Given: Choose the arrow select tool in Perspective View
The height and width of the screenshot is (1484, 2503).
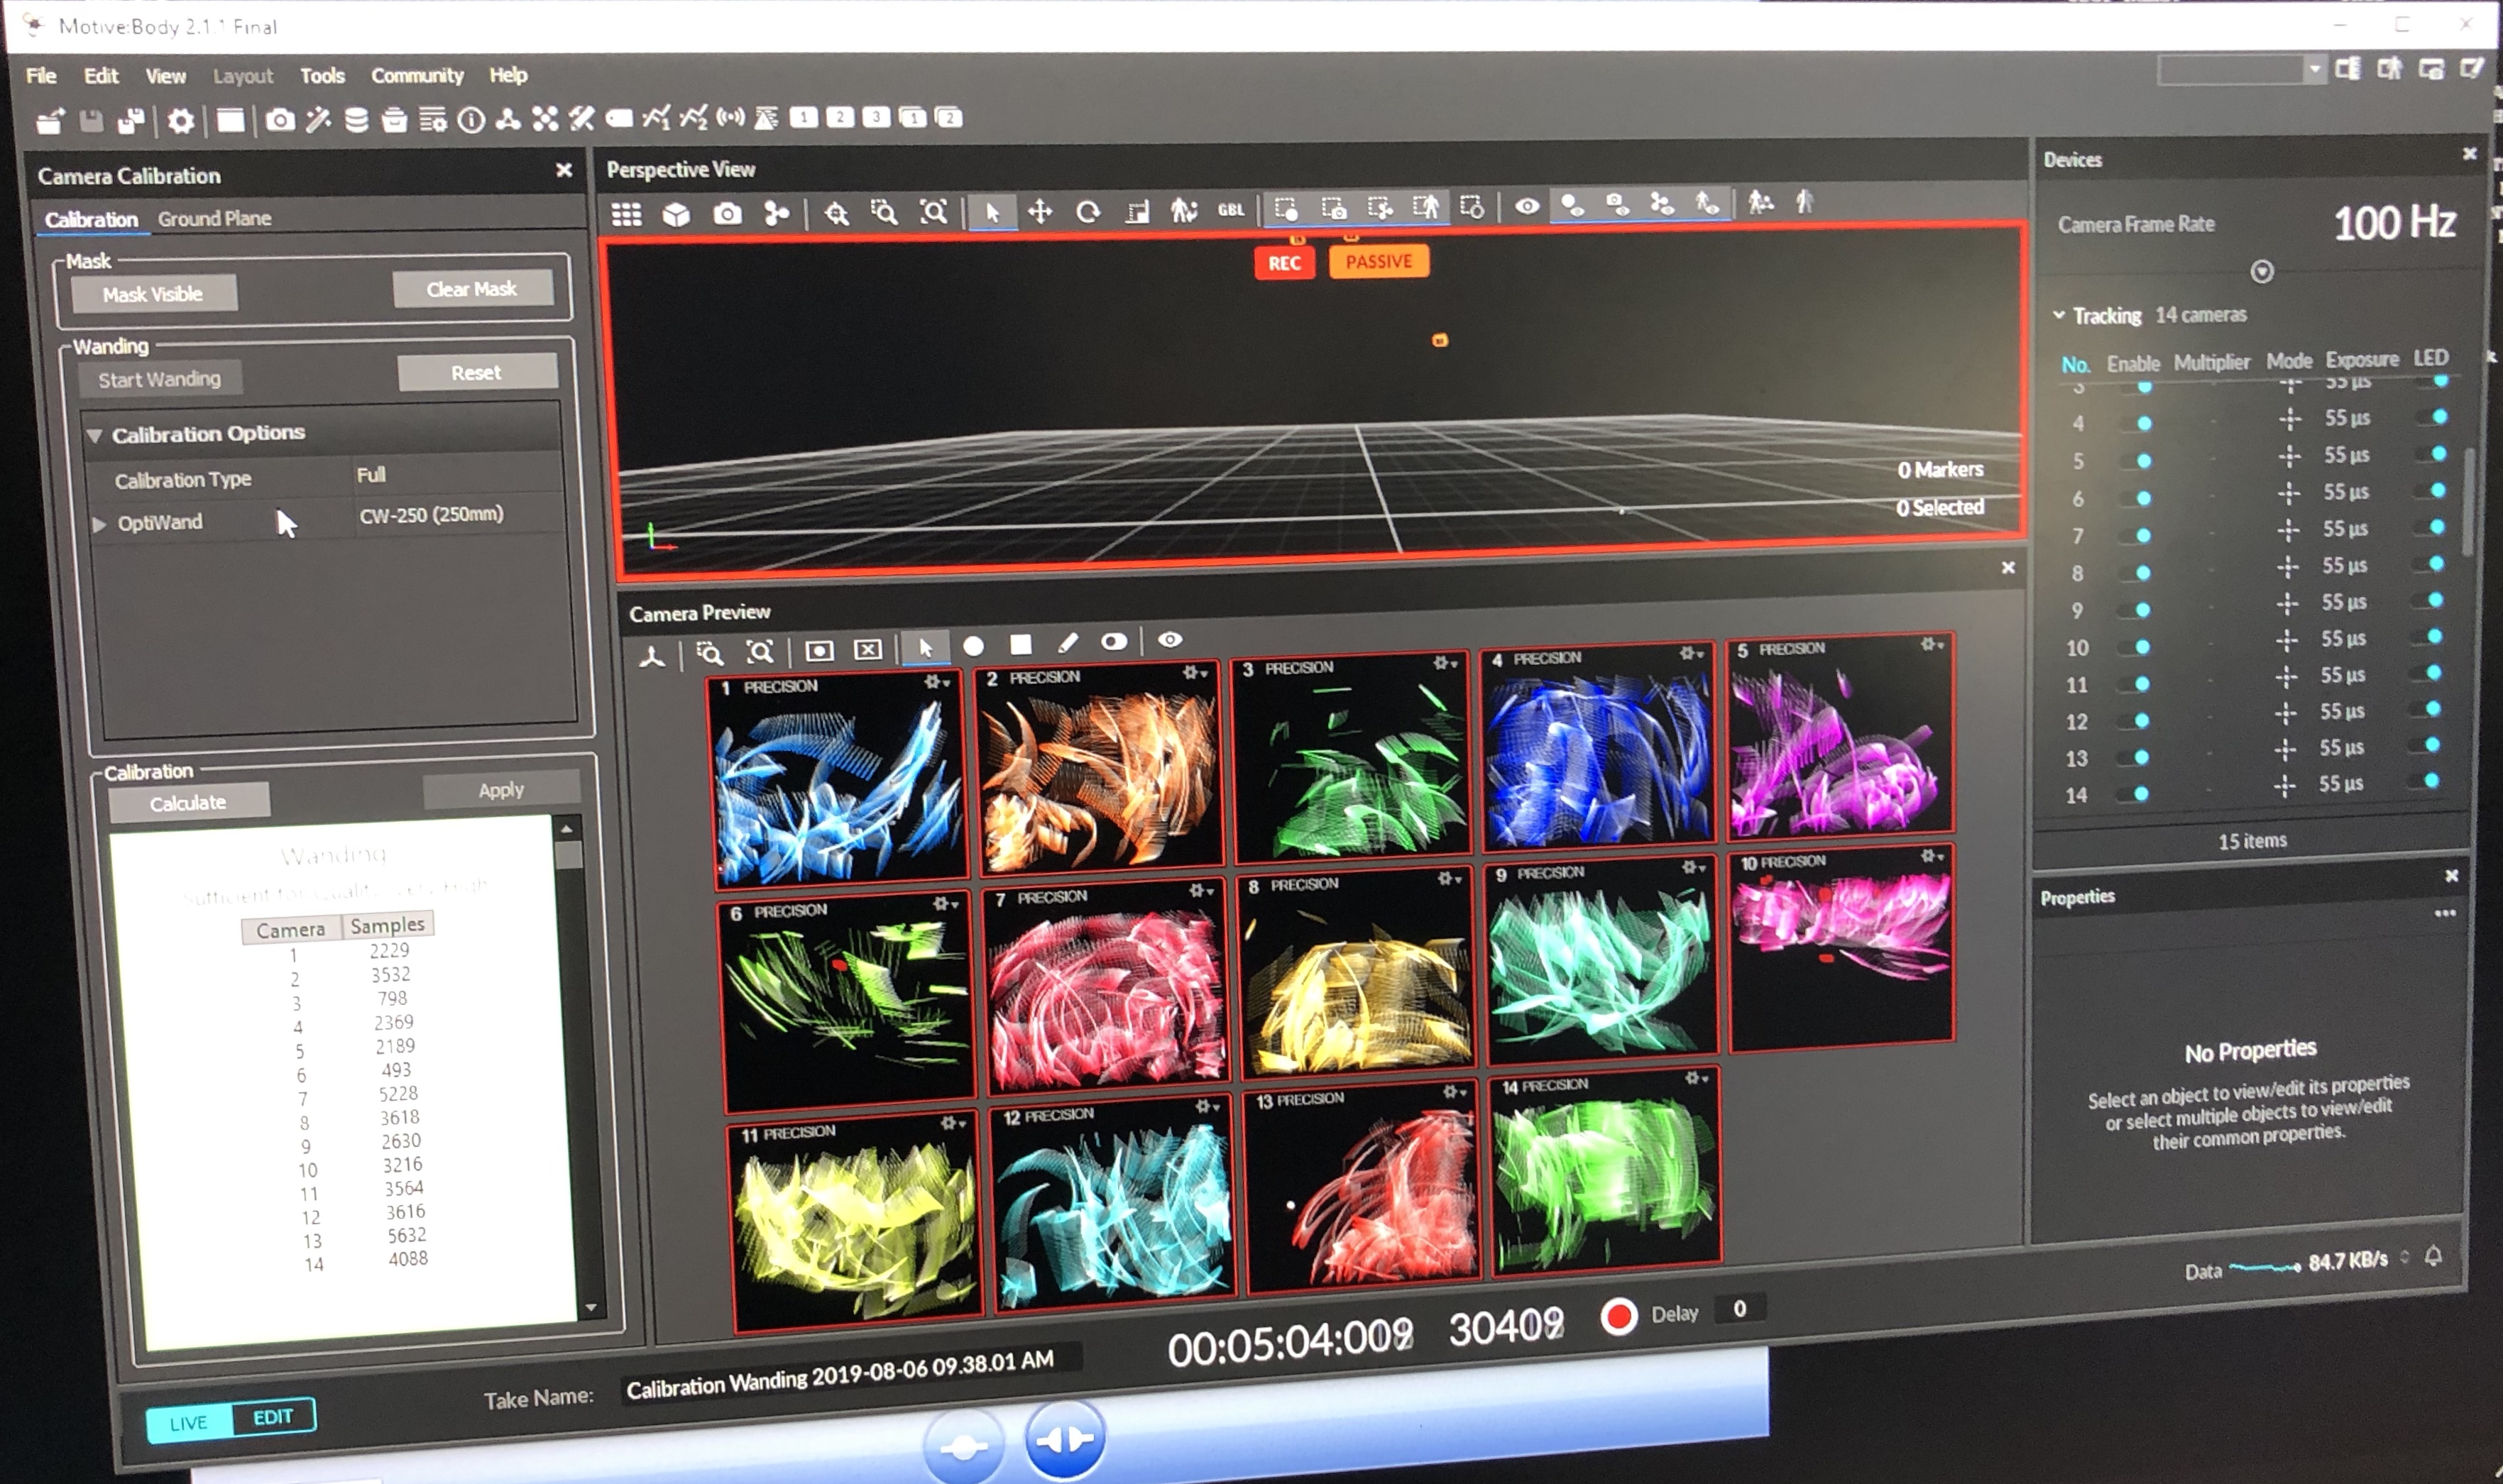Looking at the screenshot, I should 992,212.
